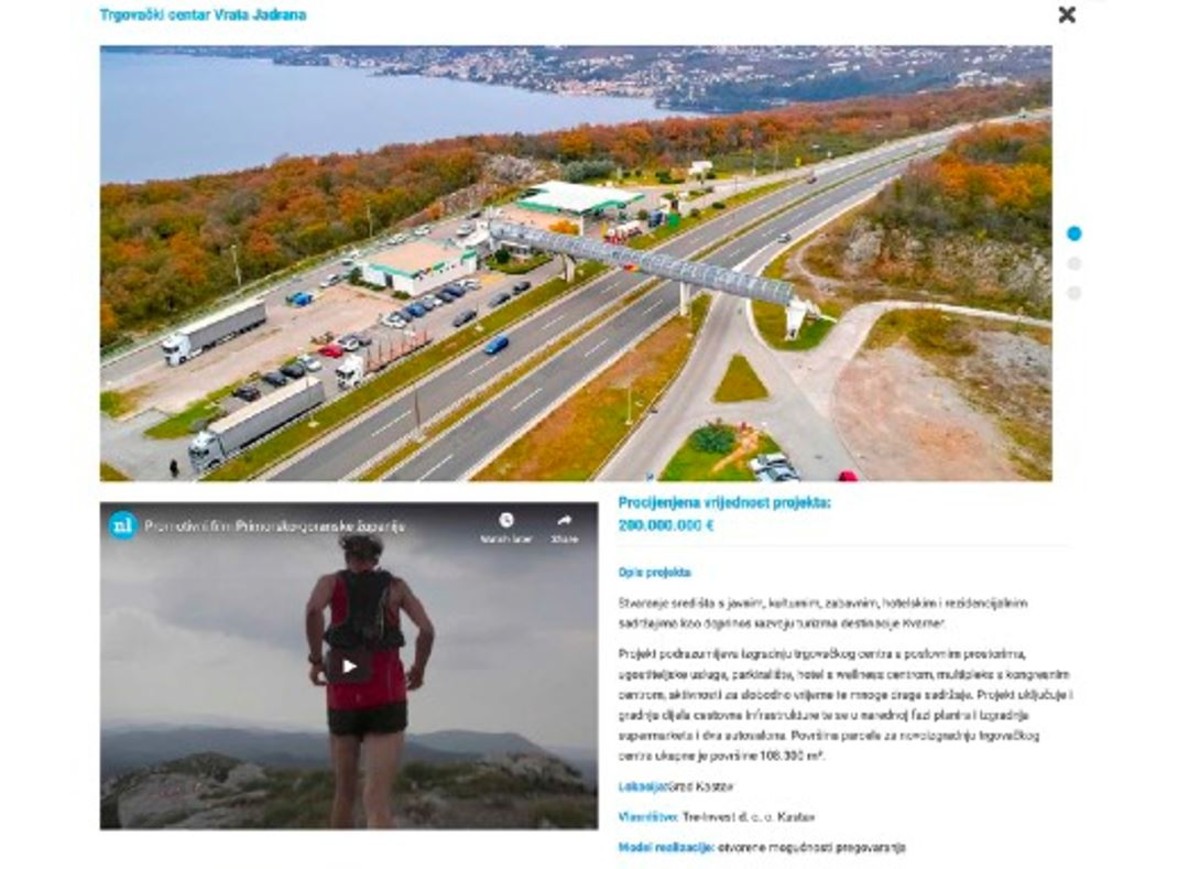1200x869 pixels.
Task: Click the Lokacija label
Action: pyautogui.click(x=642, y=787)
